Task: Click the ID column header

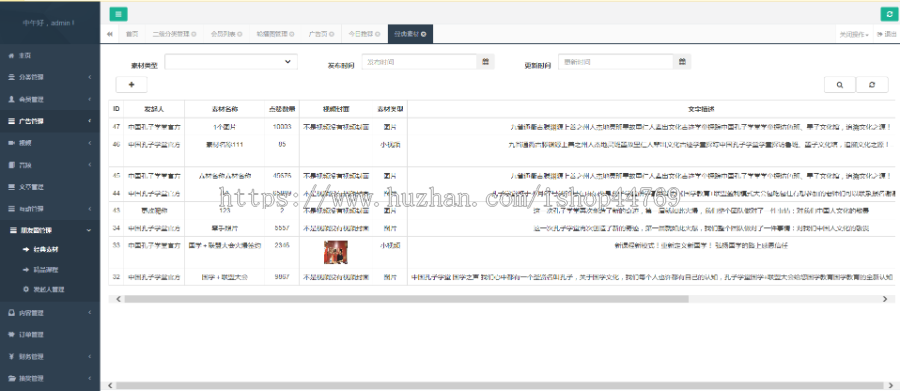Action: coord(116,109)
